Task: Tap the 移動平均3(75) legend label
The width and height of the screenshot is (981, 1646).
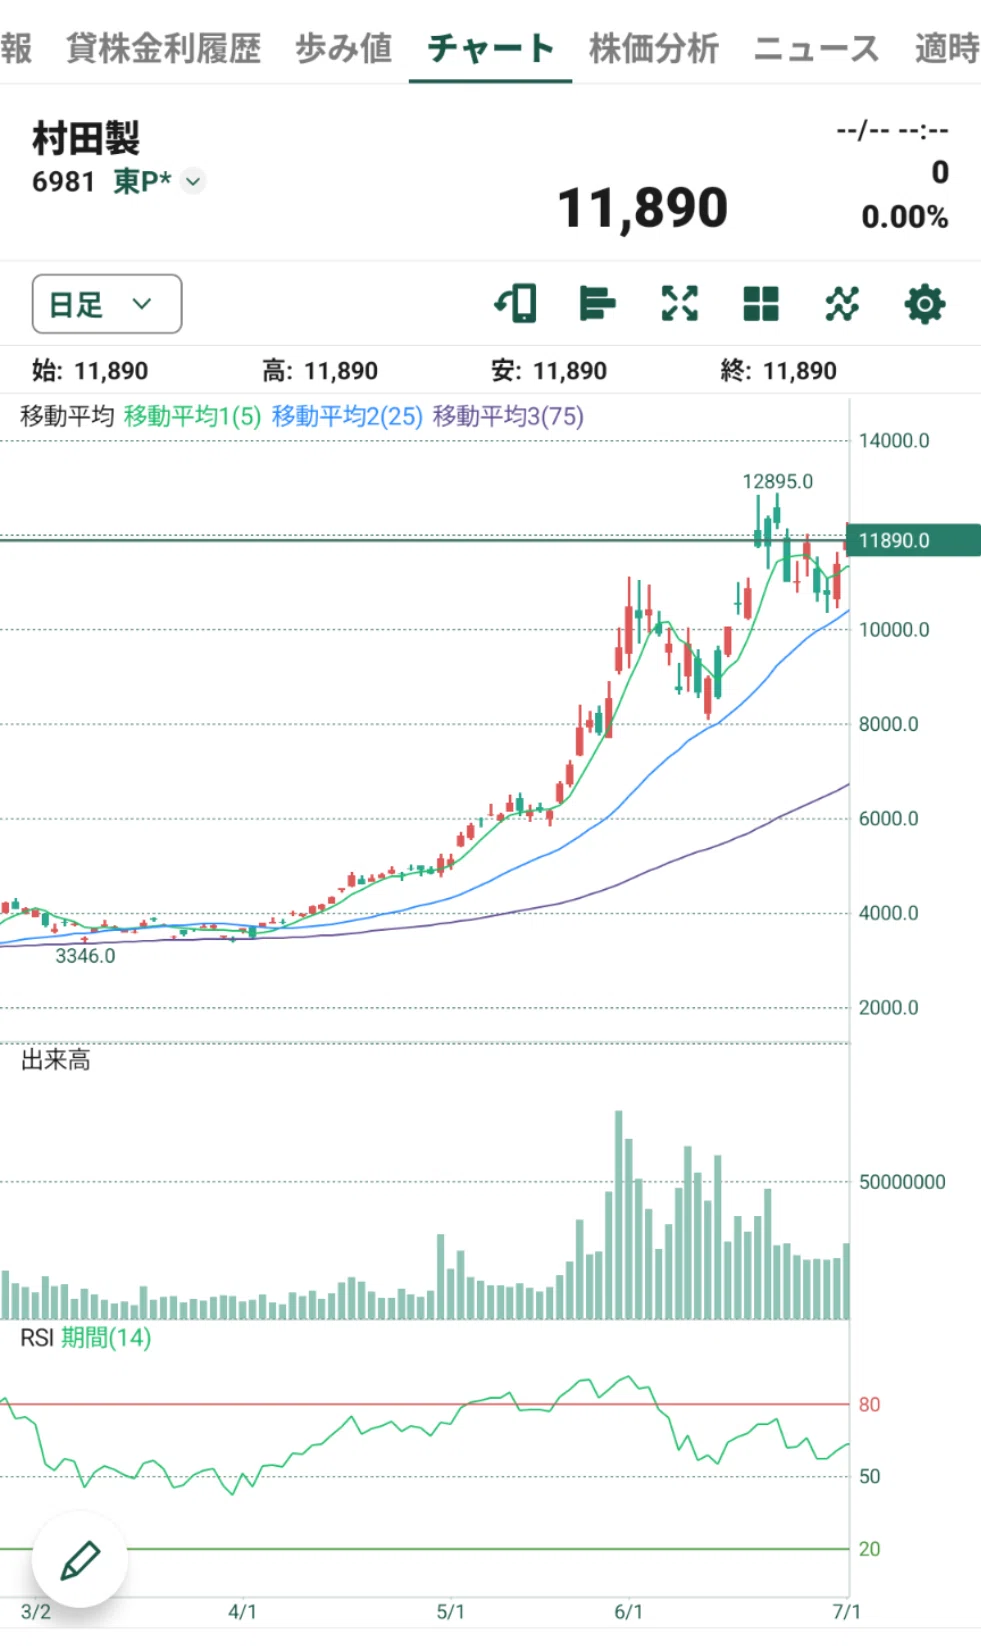Action: point(508,416)
